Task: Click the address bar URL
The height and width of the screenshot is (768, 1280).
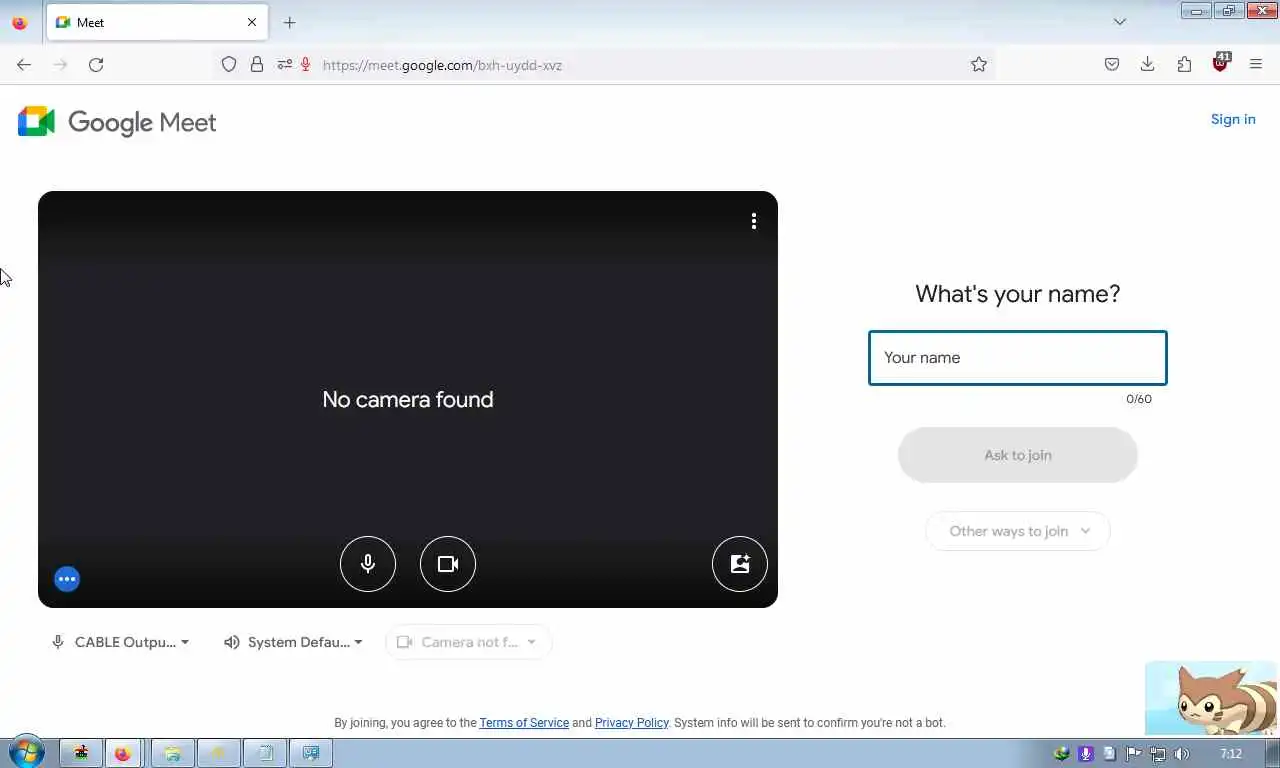Action: point(442,65)
